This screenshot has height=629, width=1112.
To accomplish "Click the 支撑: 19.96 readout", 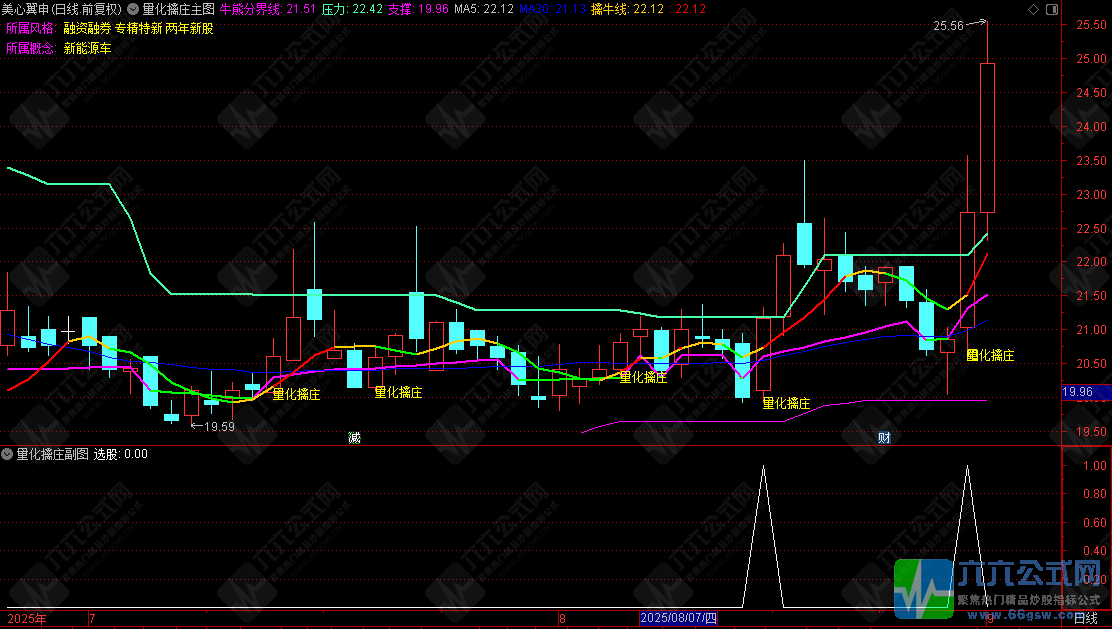I will click(x=418, y=9).
